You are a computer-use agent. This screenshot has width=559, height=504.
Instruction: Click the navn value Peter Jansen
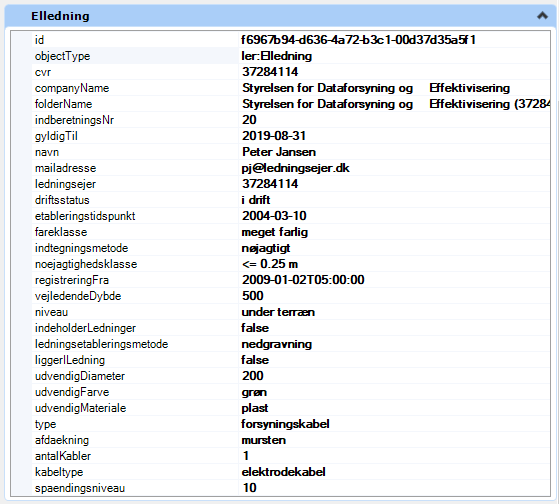279,152
